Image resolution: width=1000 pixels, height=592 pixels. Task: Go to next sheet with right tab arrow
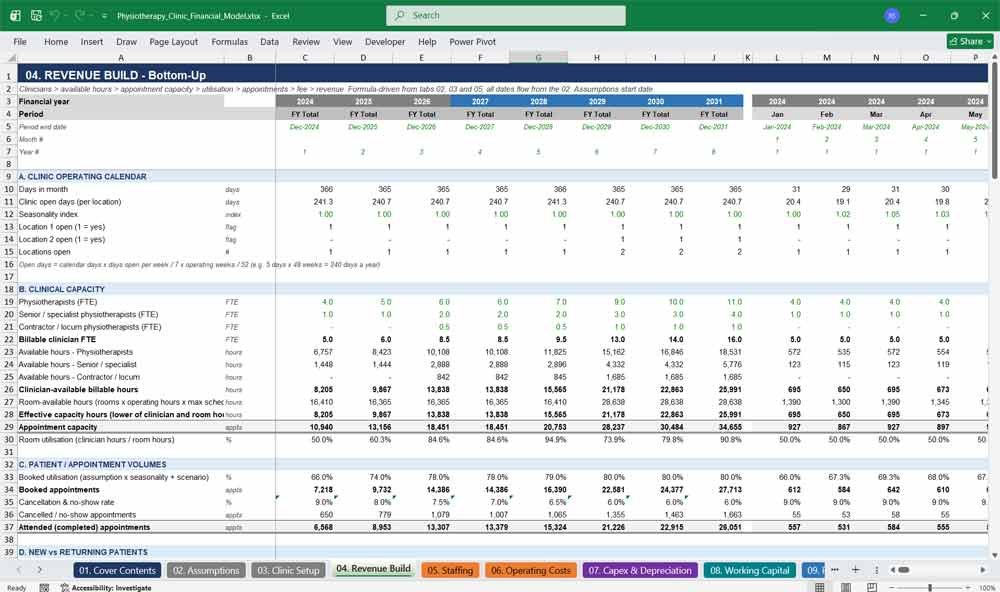(40, 570)
